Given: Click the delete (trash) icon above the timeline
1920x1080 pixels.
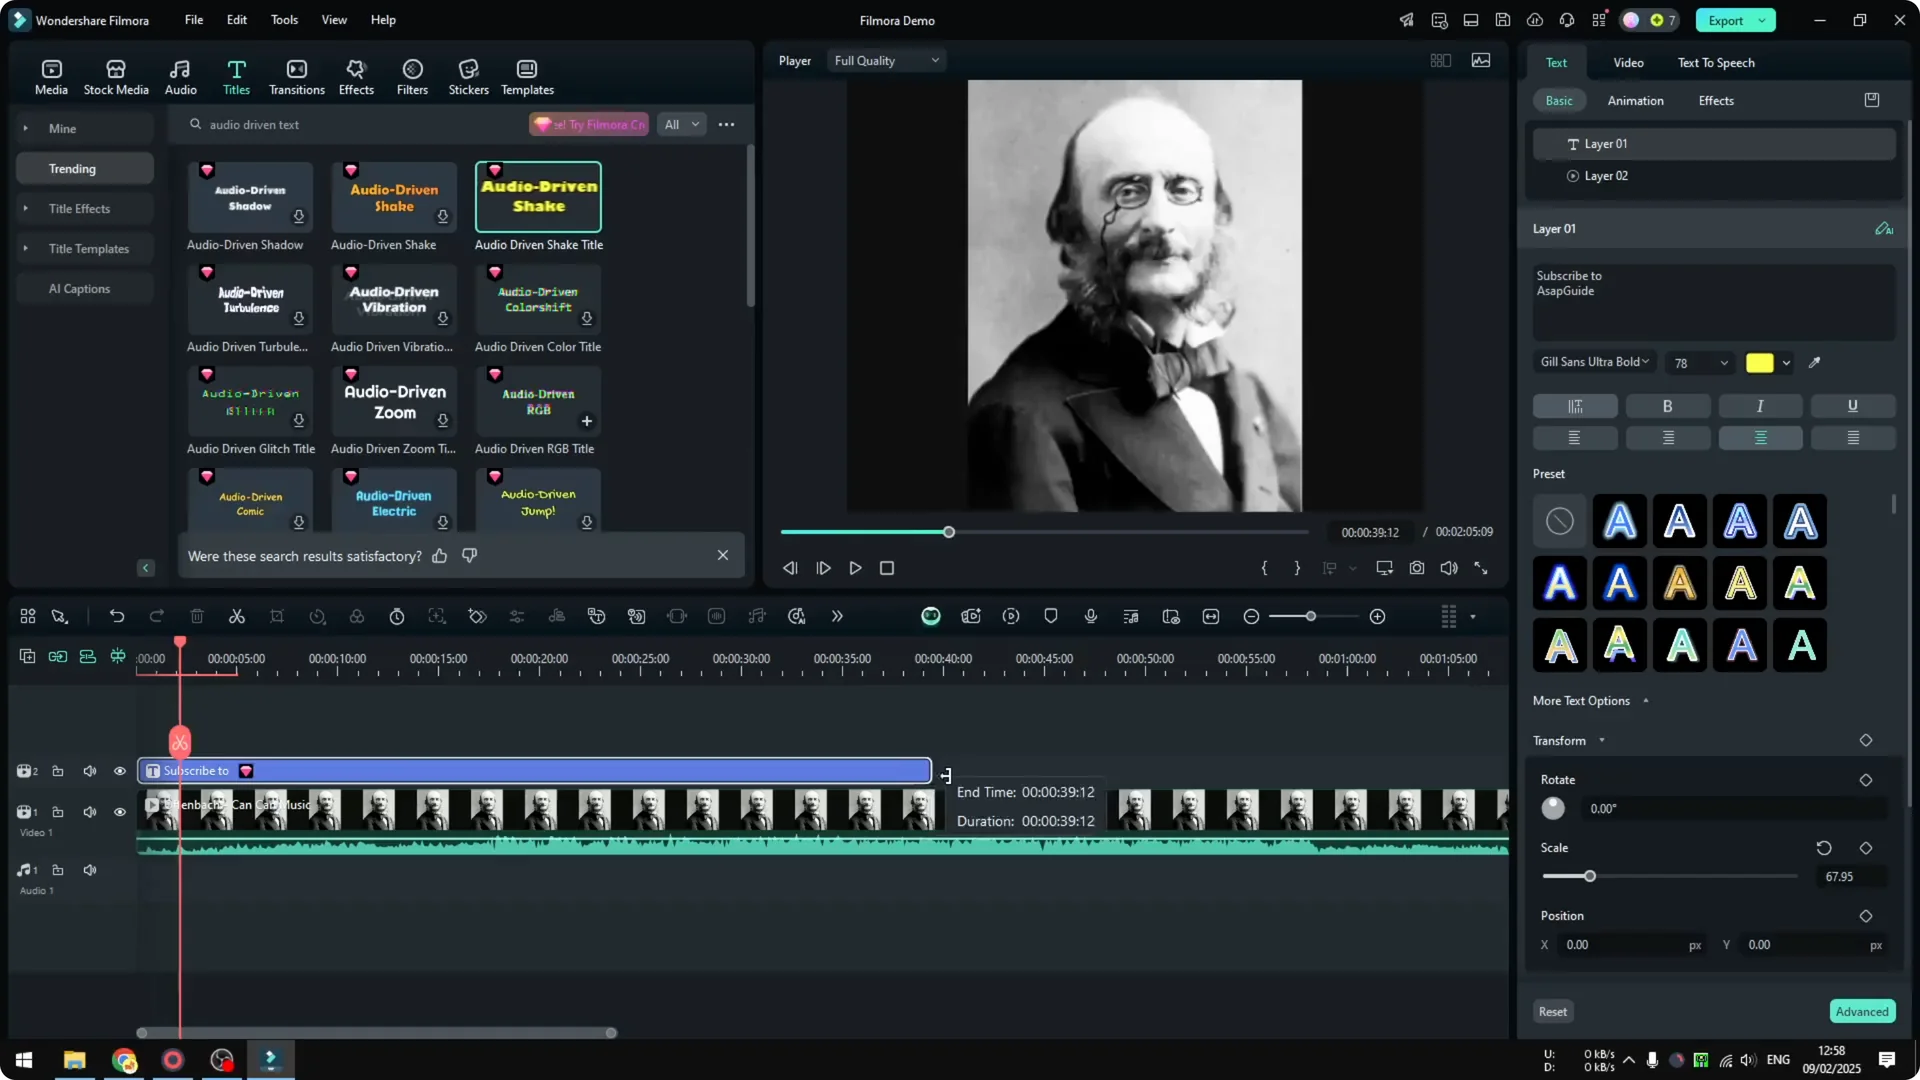Looking at the screenshot, I should tap(197, 616).
